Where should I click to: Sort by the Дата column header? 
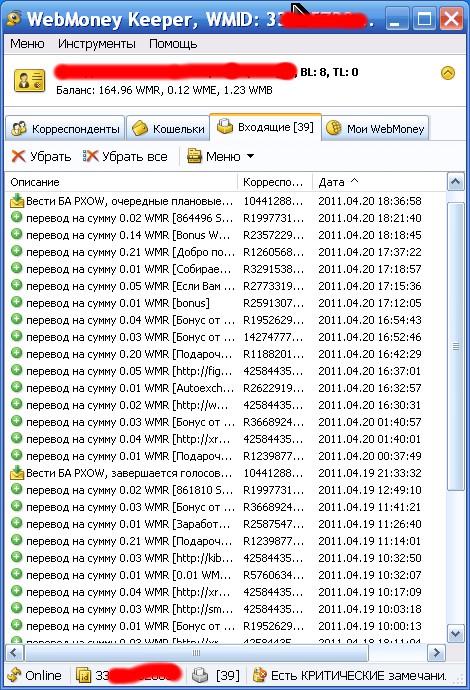point(379,182)
